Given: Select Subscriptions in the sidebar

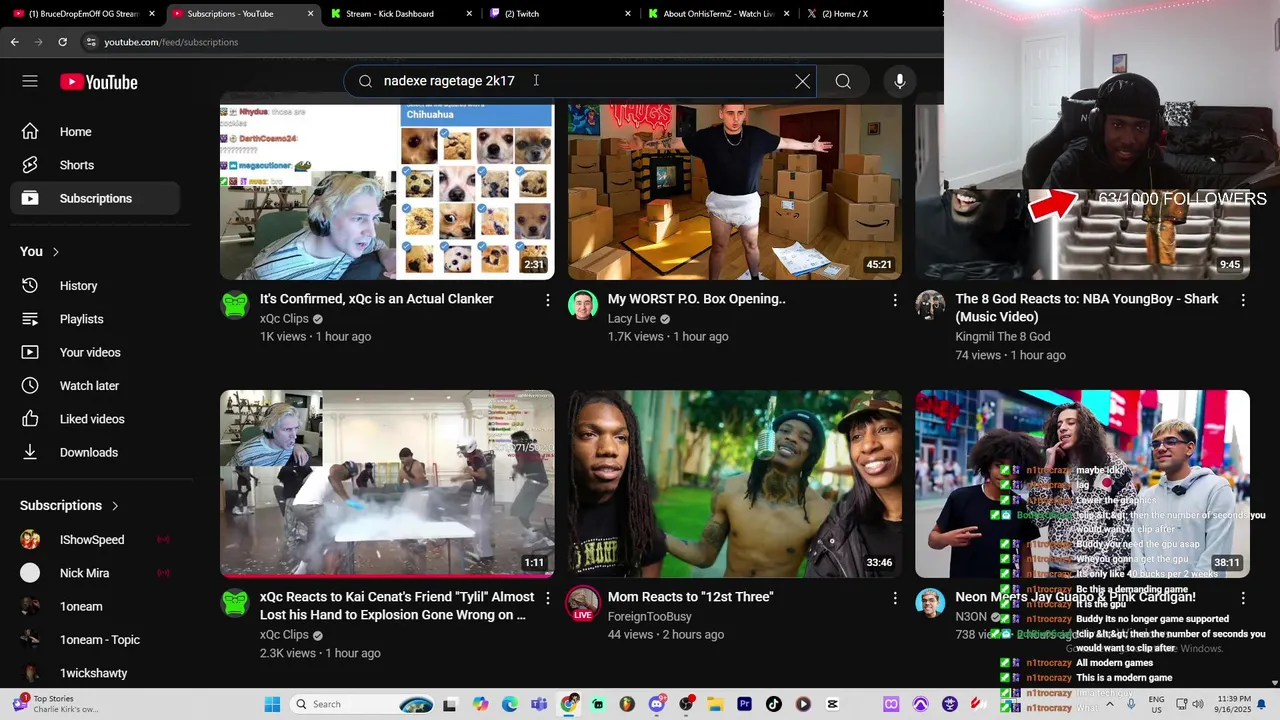Looking at the screenshot, I should click(95, 198).
